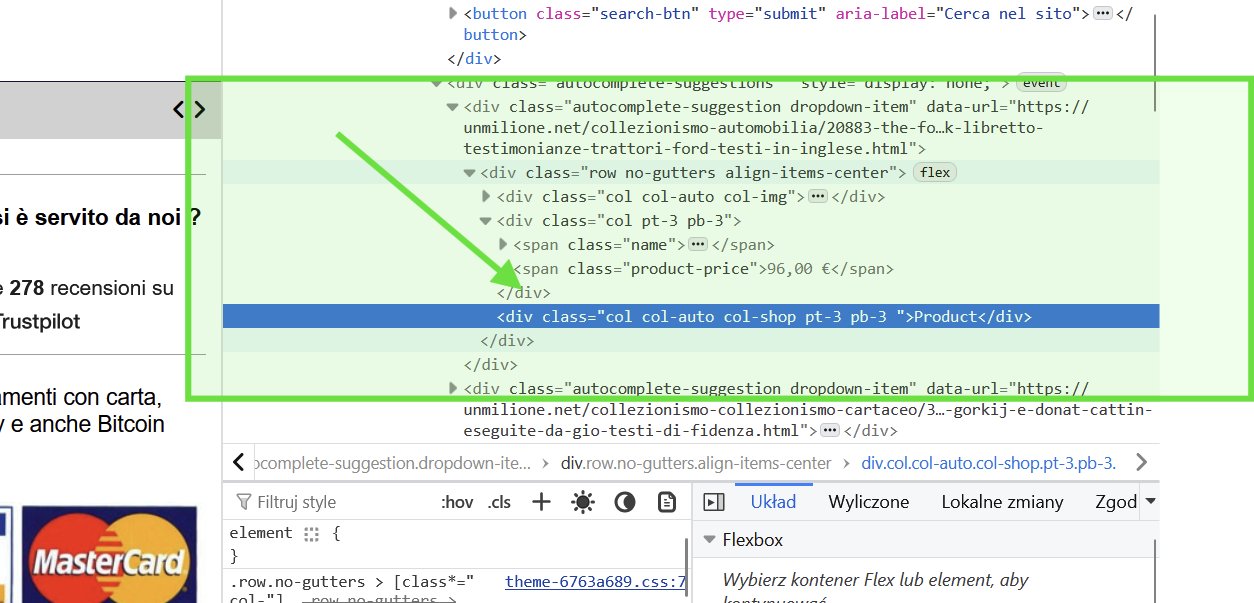Open the flex editor icon beside element rule
This screenshot has width=1254, height=603.
312,534
